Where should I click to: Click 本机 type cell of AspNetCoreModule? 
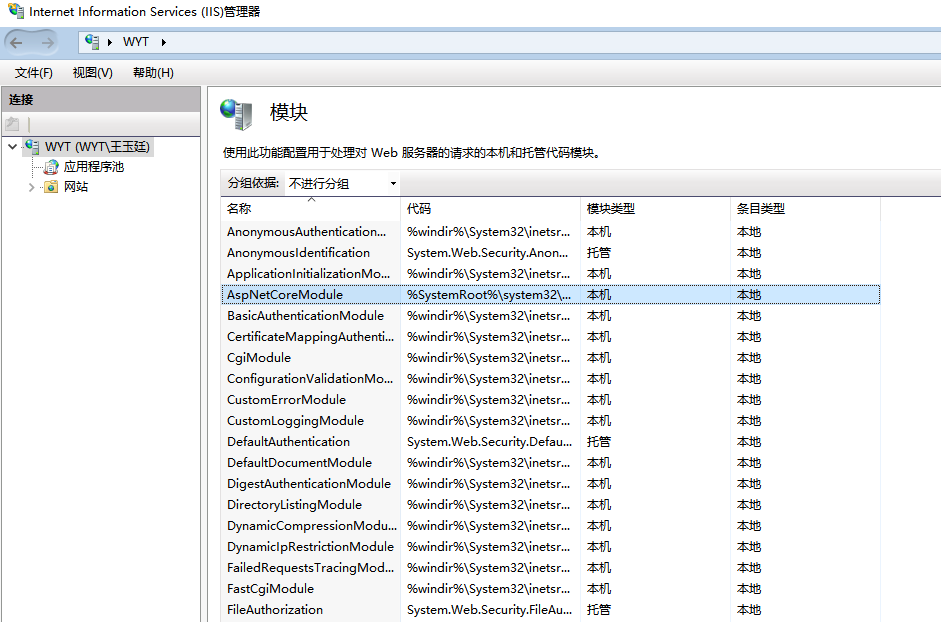pos(598,295)
